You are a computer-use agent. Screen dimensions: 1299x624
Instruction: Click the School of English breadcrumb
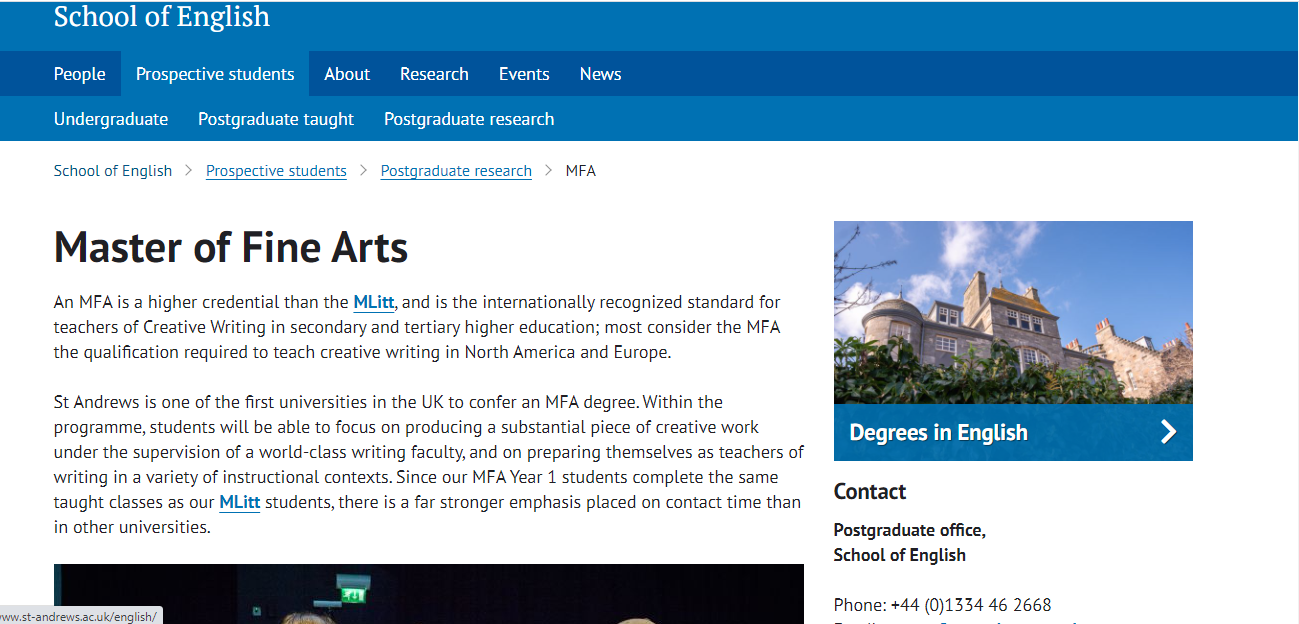113,171
